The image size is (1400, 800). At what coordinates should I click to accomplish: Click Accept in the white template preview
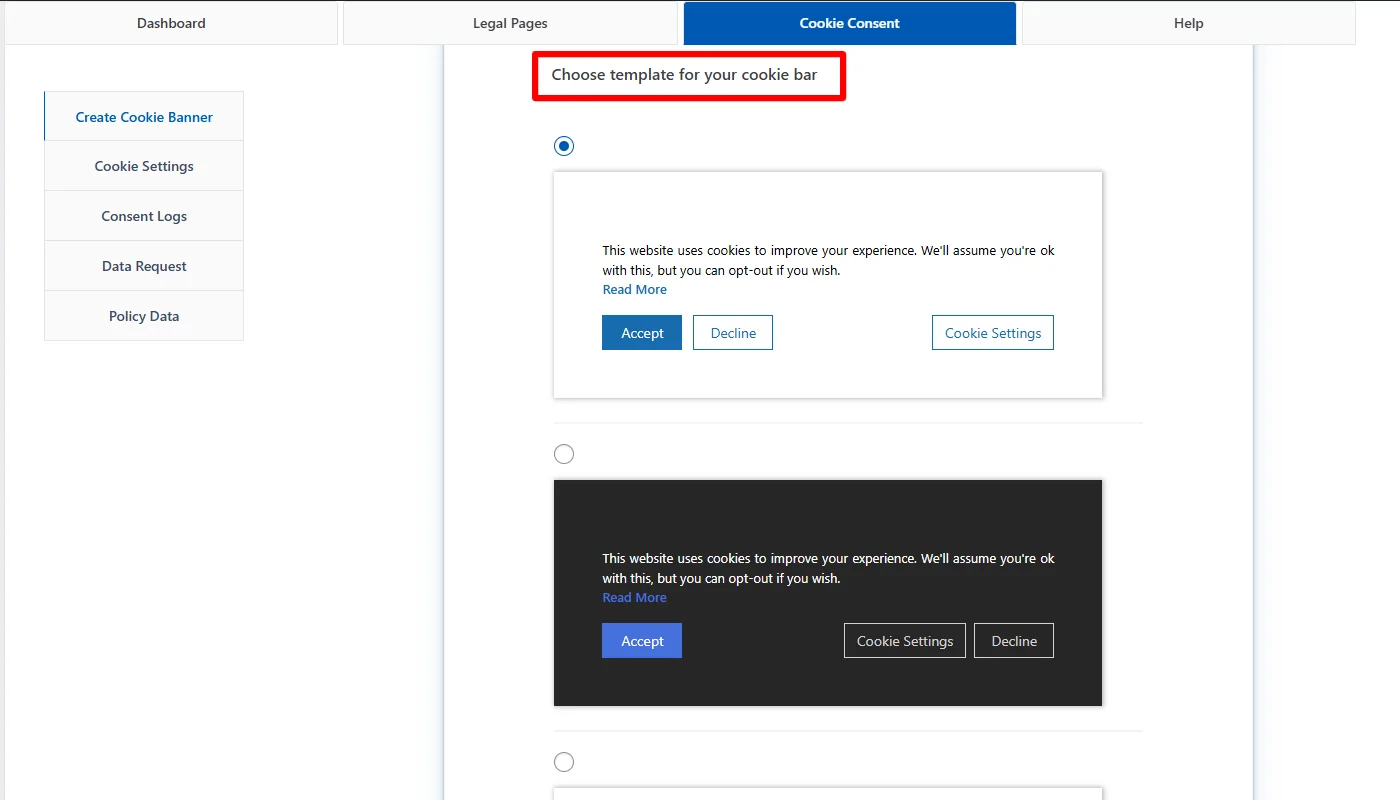642,333
